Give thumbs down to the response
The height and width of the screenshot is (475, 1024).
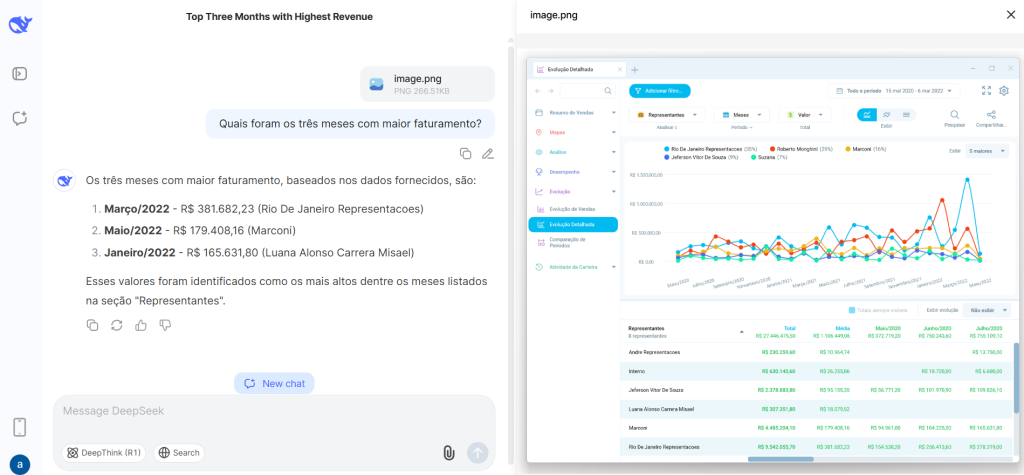(165, 325)
